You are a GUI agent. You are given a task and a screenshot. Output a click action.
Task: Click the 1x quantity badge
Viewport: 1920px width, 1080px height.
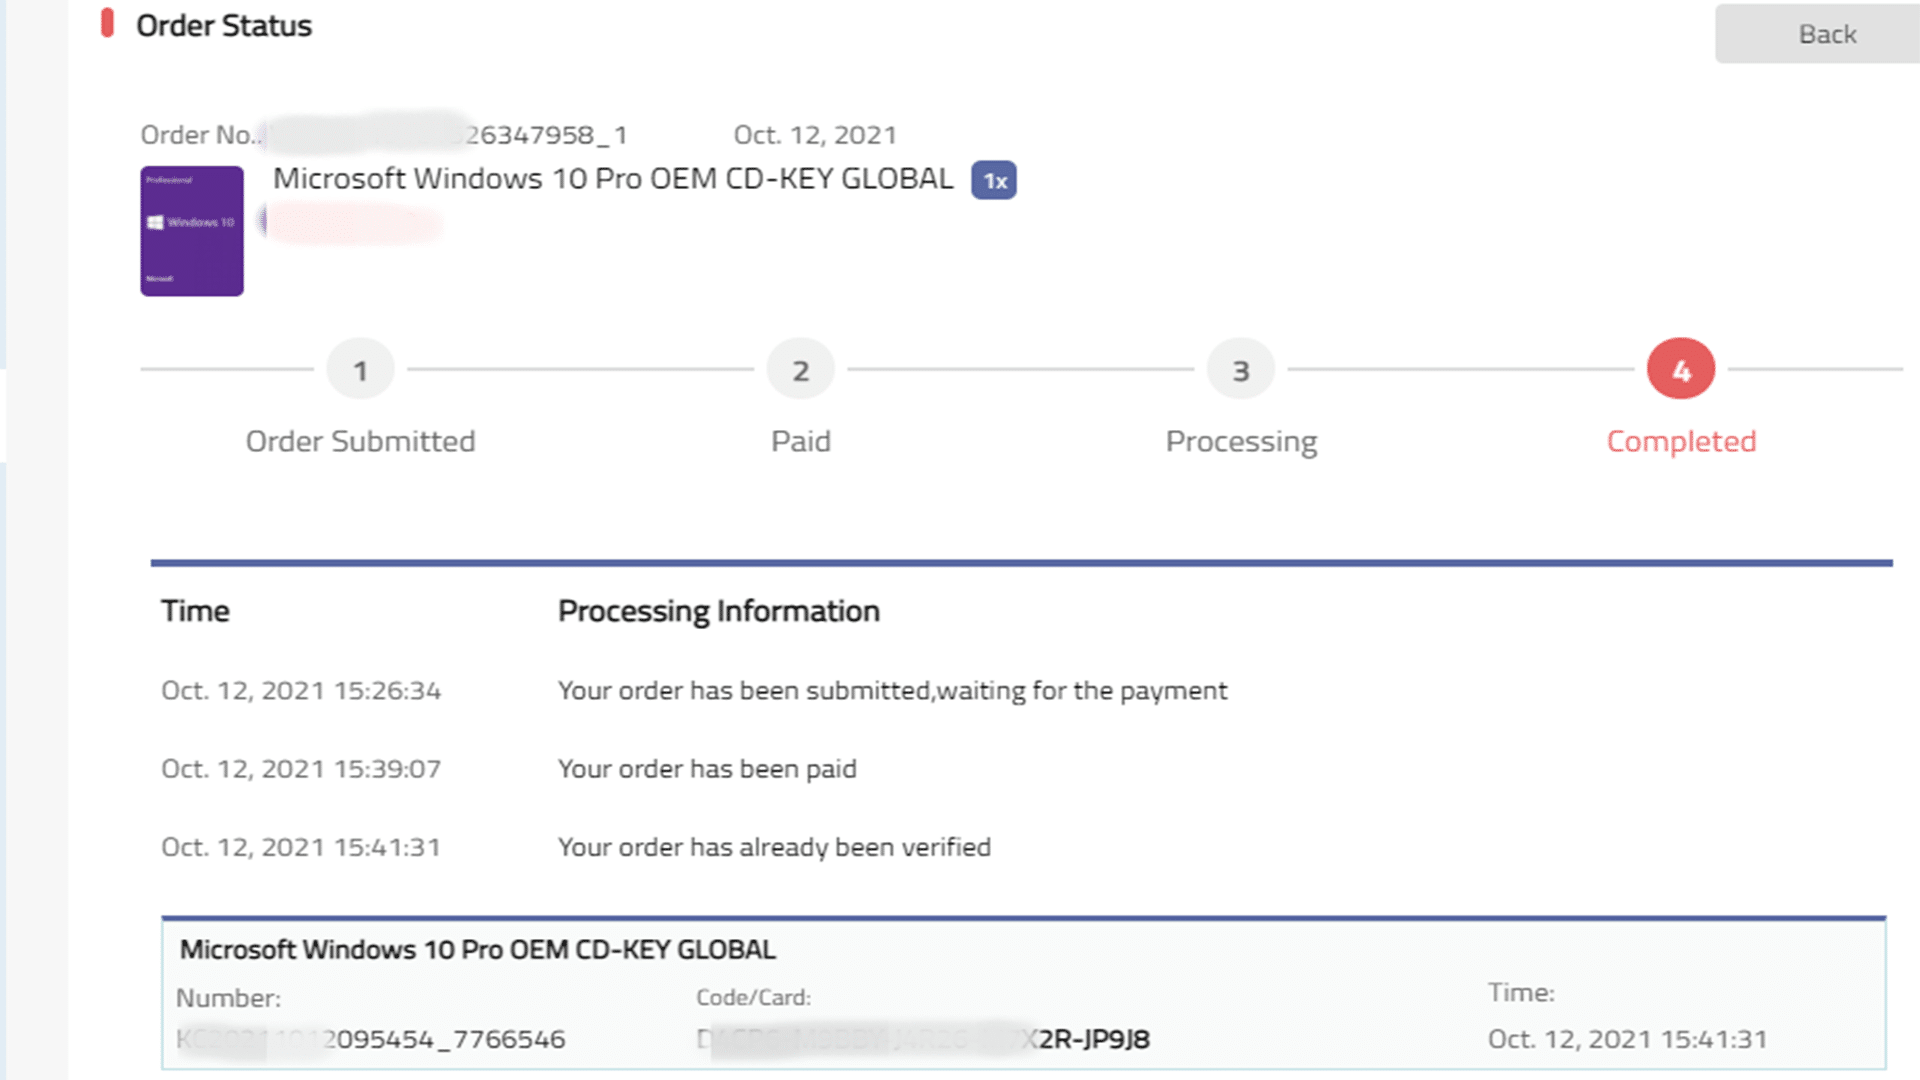pyautogui.click(x=994, y=181)
